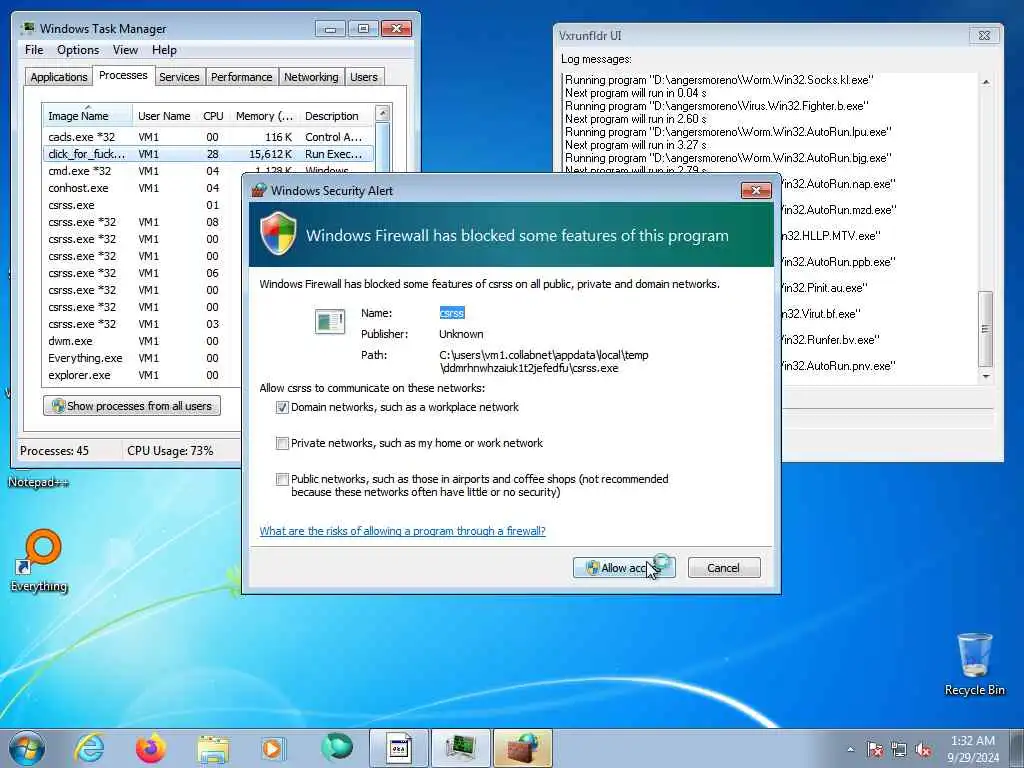Close the Windows Security Alert dialog
This screenshot has width=1024, height=768.
point(756,190)
